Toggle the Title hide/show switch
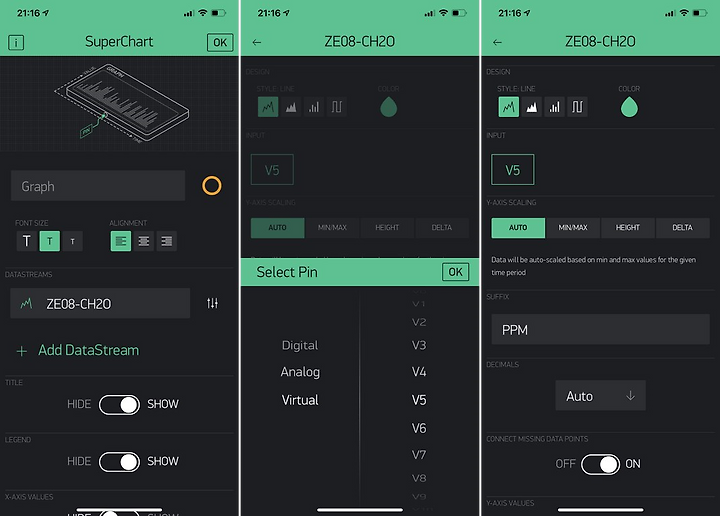 pyautogui.click(x=119, y=404)
